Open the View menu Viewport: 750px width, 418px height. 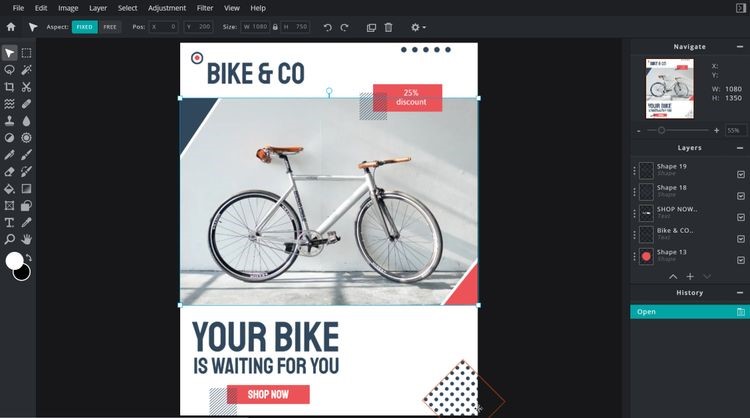click(232, 8)
